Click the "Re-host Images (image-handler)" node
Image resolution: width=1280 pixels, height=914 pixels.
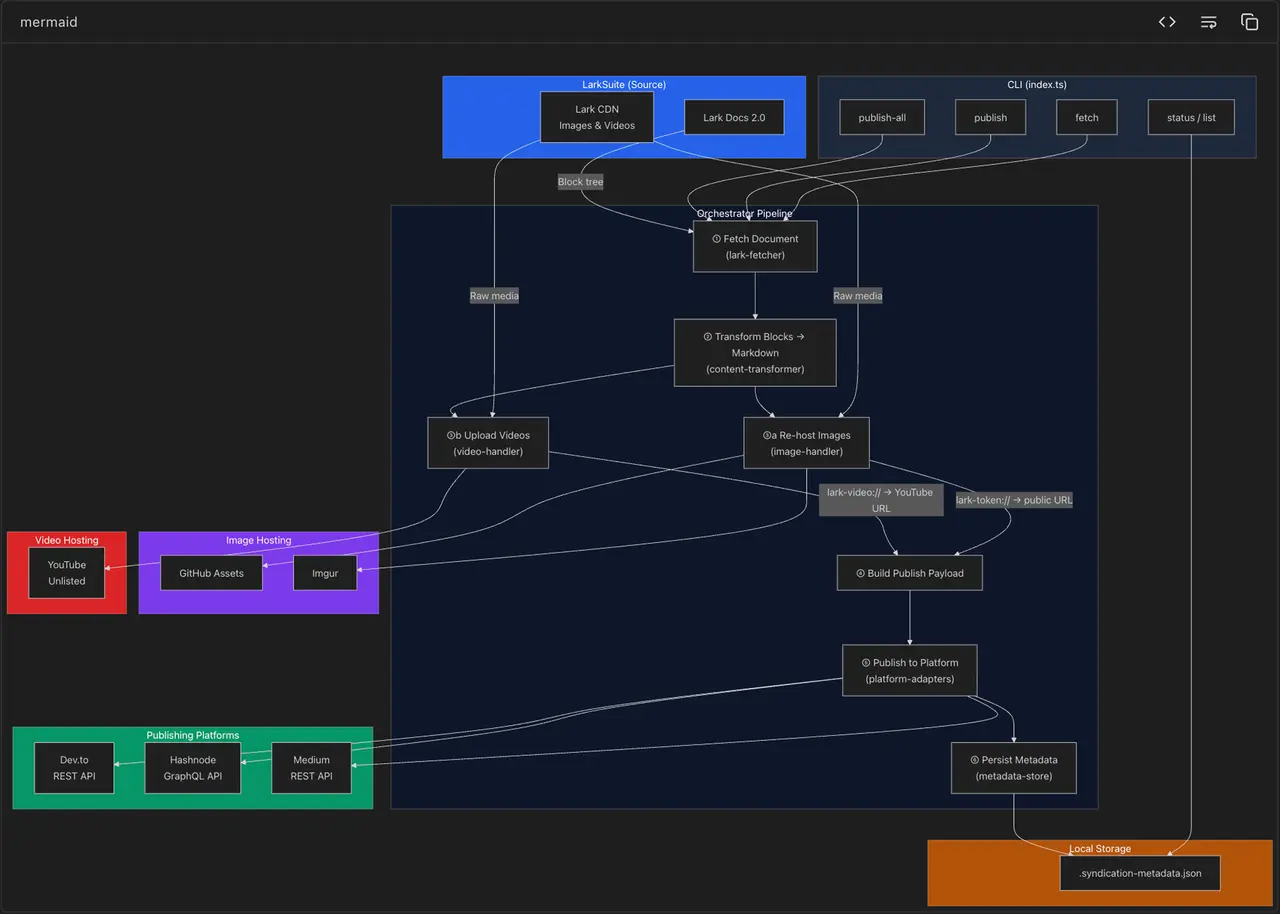806,442
